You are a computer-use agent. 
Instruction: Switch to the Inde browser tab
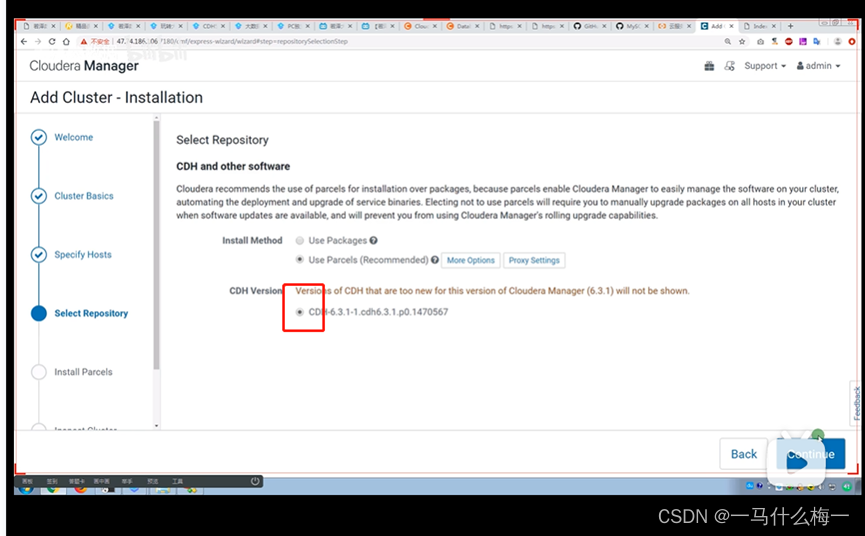[759, 26]
